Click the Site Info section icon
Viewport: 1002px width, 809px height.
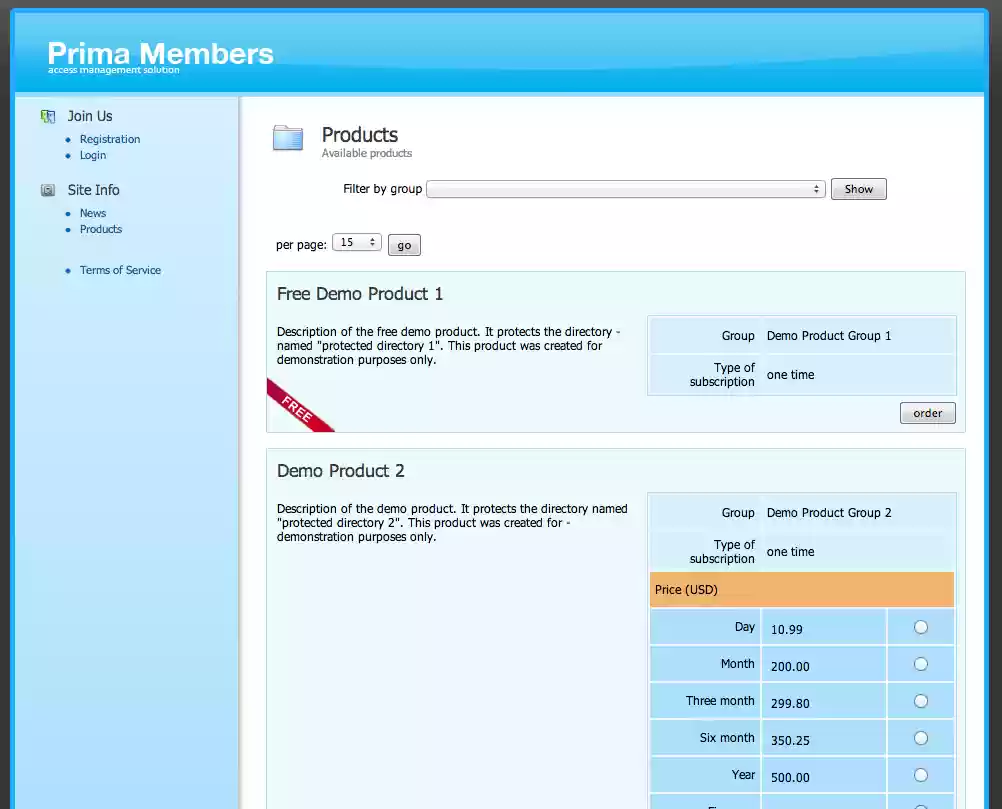[x=47, y=189]
